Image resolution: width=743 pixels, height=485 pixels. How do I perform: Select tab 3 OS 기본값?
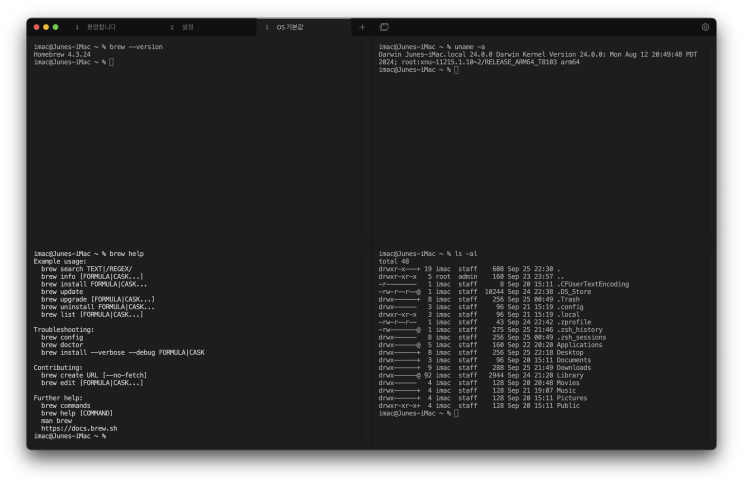304,27
